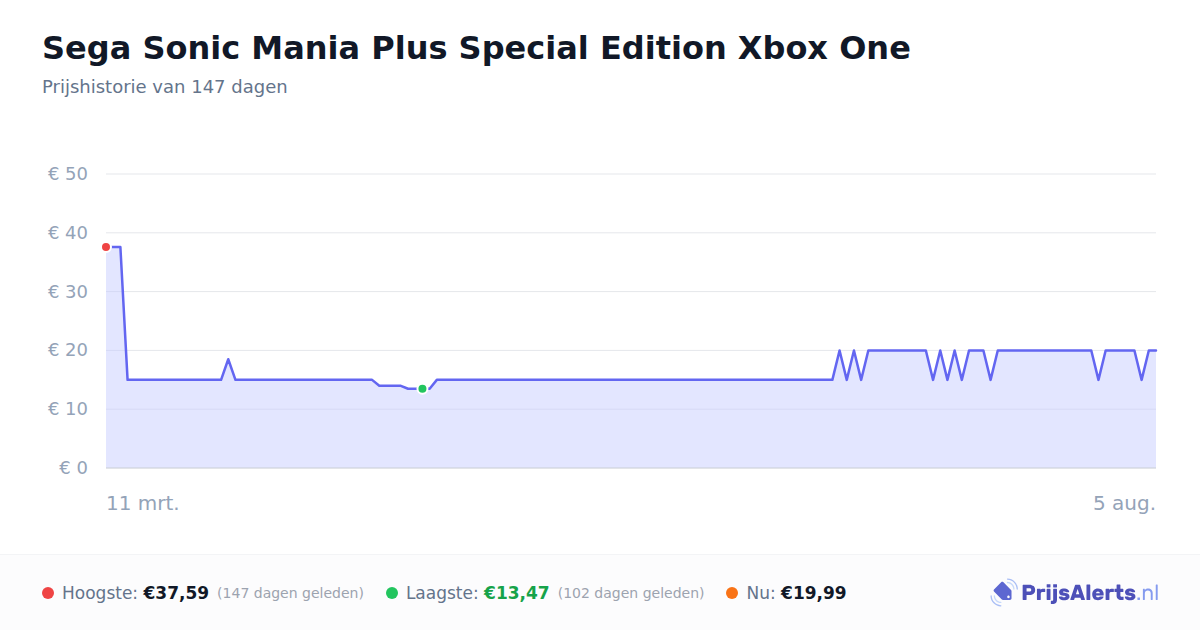Click the € 20 axis label
The height and width of the screenshot is (630, 1200).
68,350
